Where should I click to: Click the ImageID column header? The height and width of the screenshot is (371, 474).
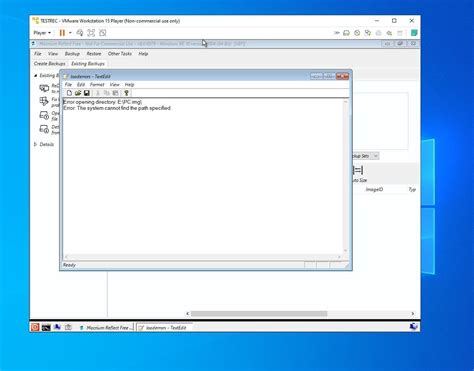tap(374, 189)
